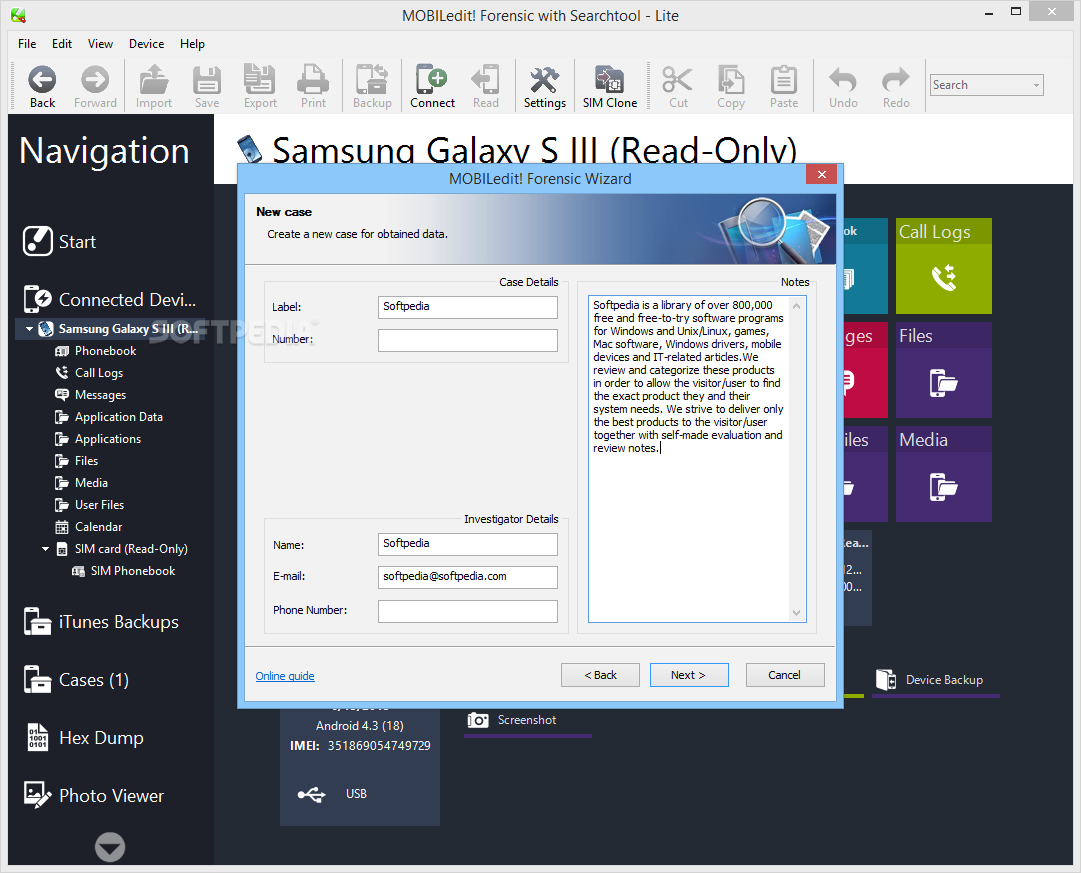Open the View menu

[100, 43]
